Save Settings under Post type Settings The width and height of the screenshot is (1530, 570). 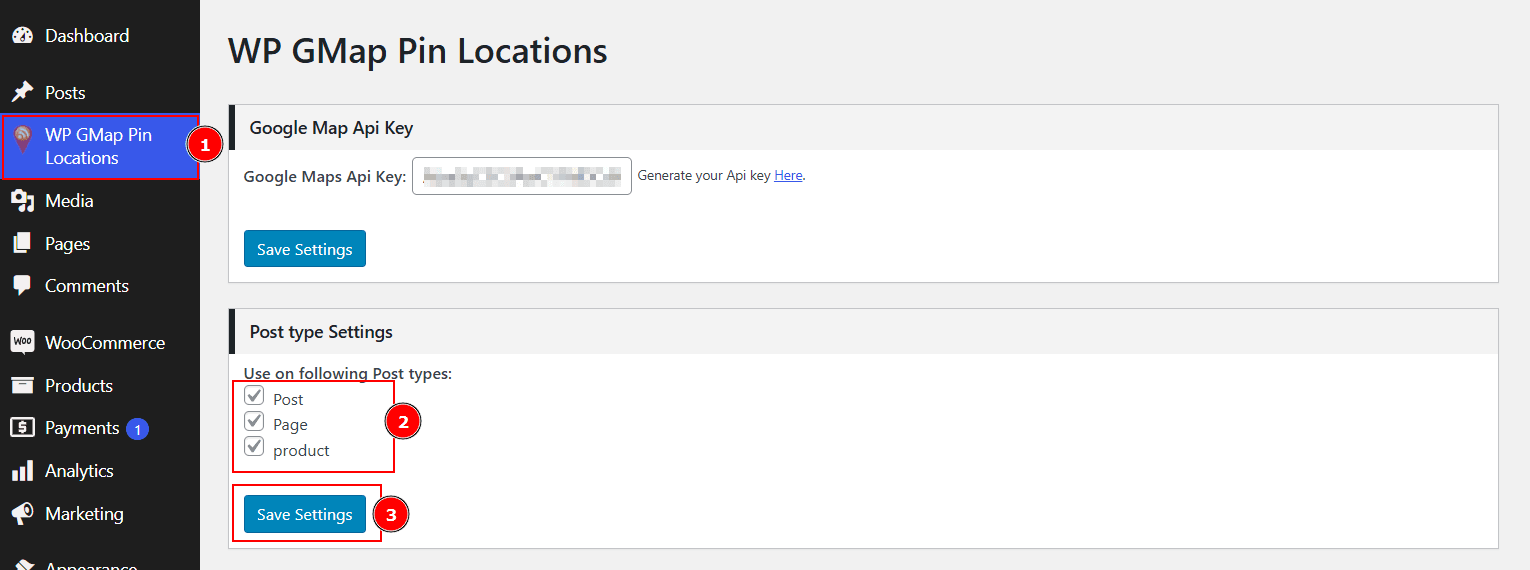point(305,514)
